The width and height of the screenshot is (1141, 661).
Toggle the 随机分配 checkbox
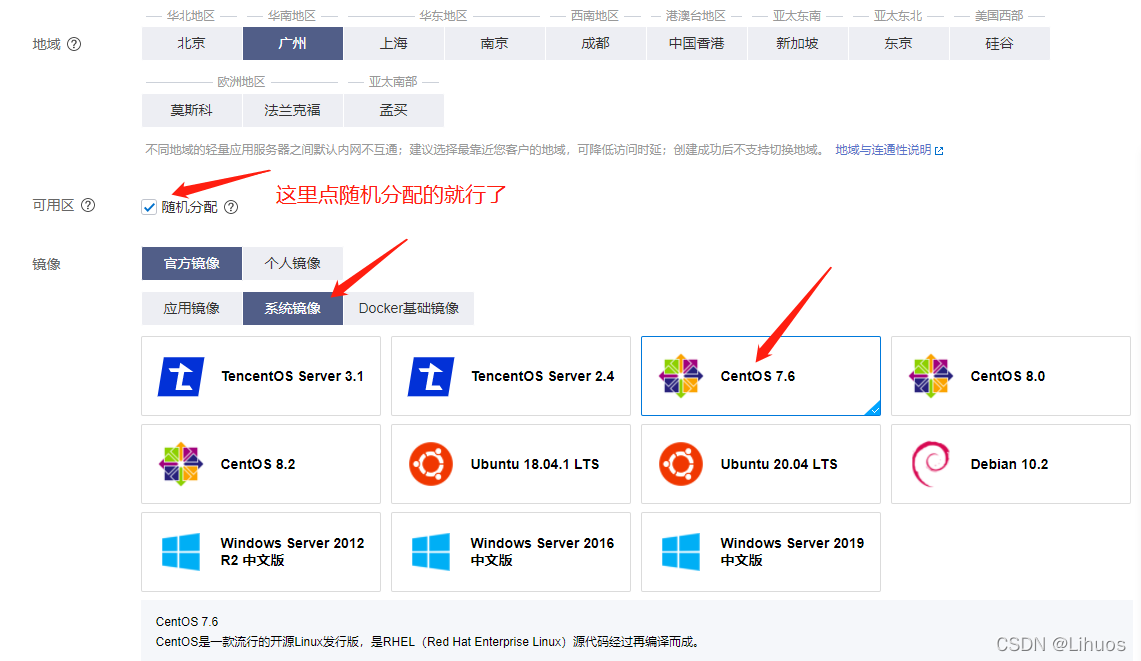tap(149, 207)
